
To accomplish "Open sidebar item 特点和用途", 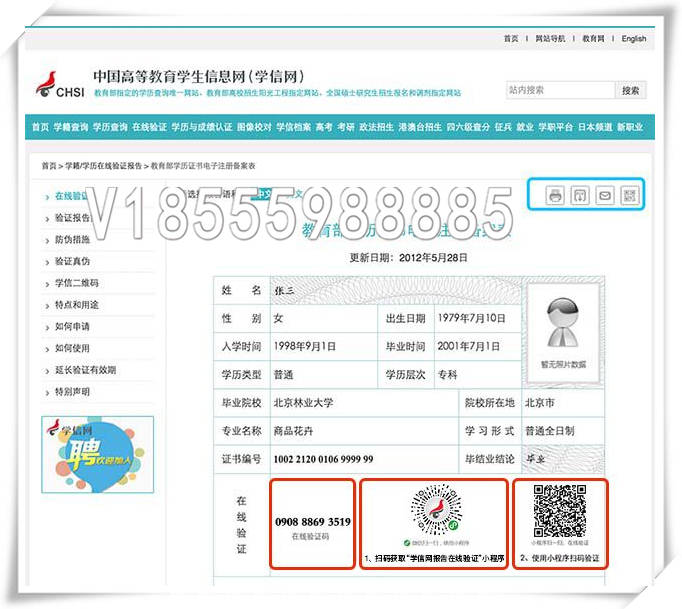I will point(77,304).
